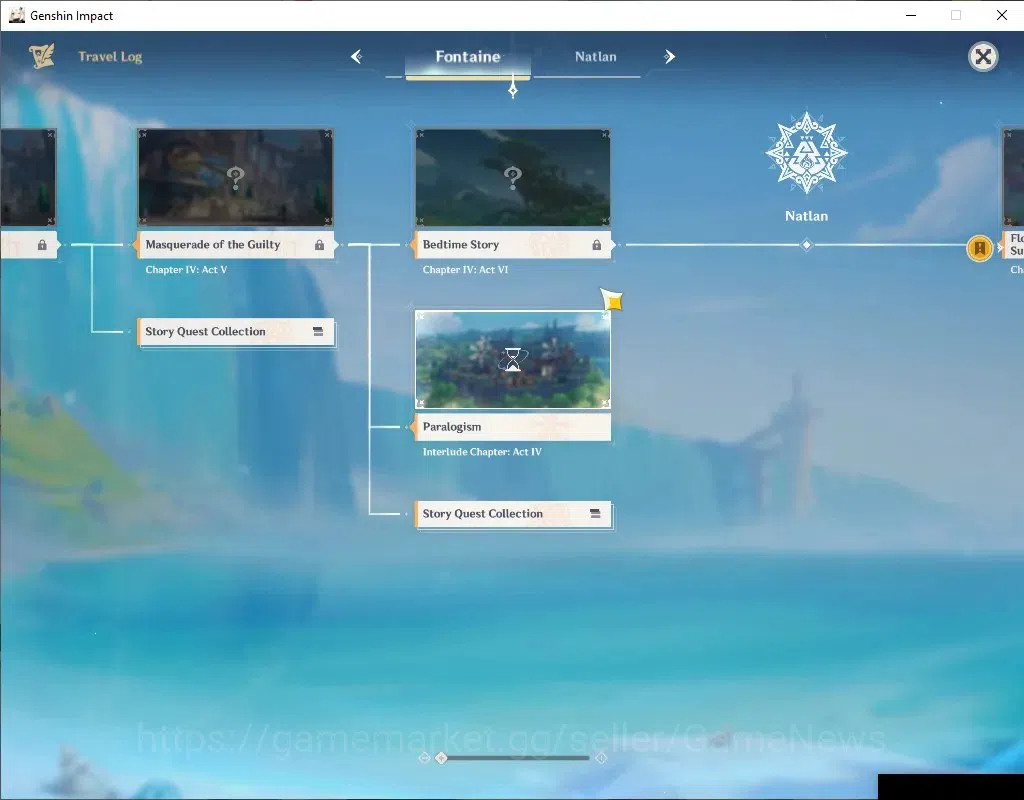Screen dimensions: 1024x800
Task: Minimize the Genshin Impact window
Action: (x=911, y=15)
